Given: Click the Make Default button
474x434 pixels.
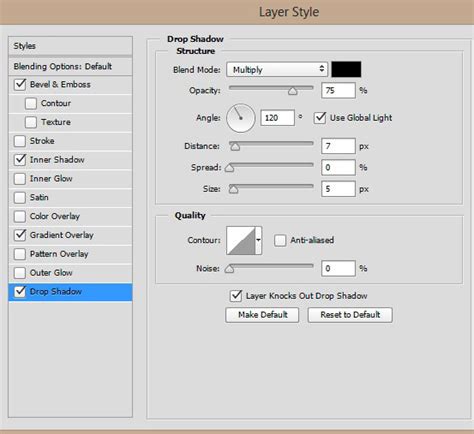Looking at the screenshot, I should pyautogui.click(x=262, y=315).
